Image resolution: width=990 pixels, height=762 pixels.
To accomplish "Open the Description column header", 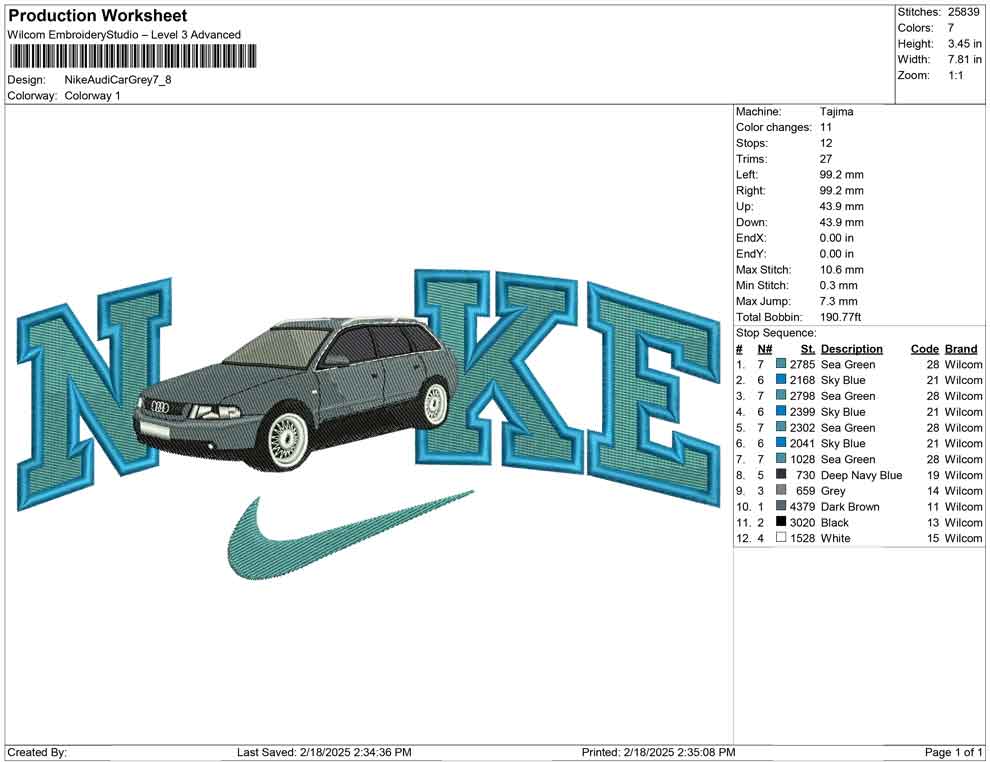I will click(x=852, y=348).
